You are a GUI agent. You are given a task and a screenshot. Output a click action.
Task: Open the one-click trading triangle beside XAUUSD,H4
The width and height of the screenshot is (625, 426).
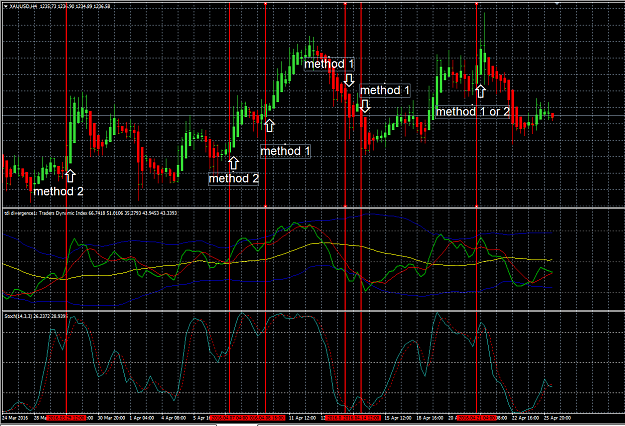pos(5,6)
